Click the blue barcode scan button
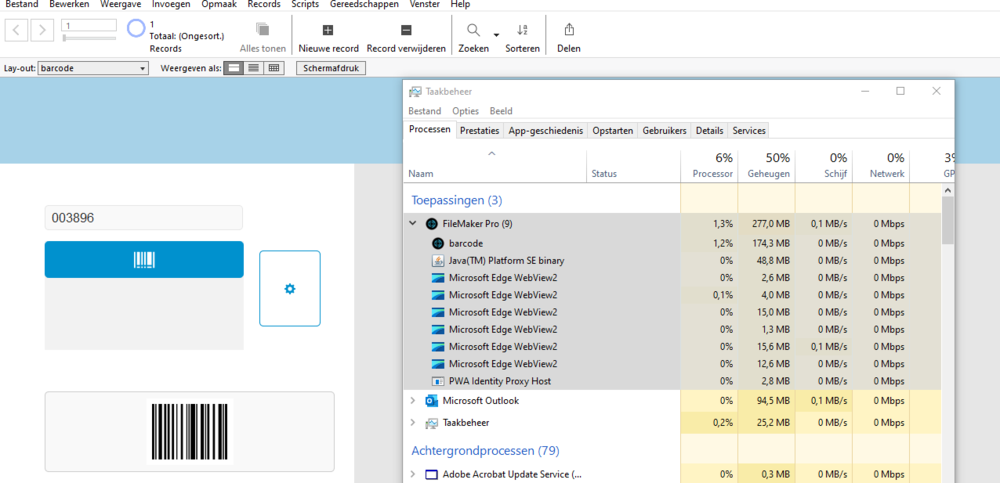Screen dimensions: 1000x483 tap(144, 260)
